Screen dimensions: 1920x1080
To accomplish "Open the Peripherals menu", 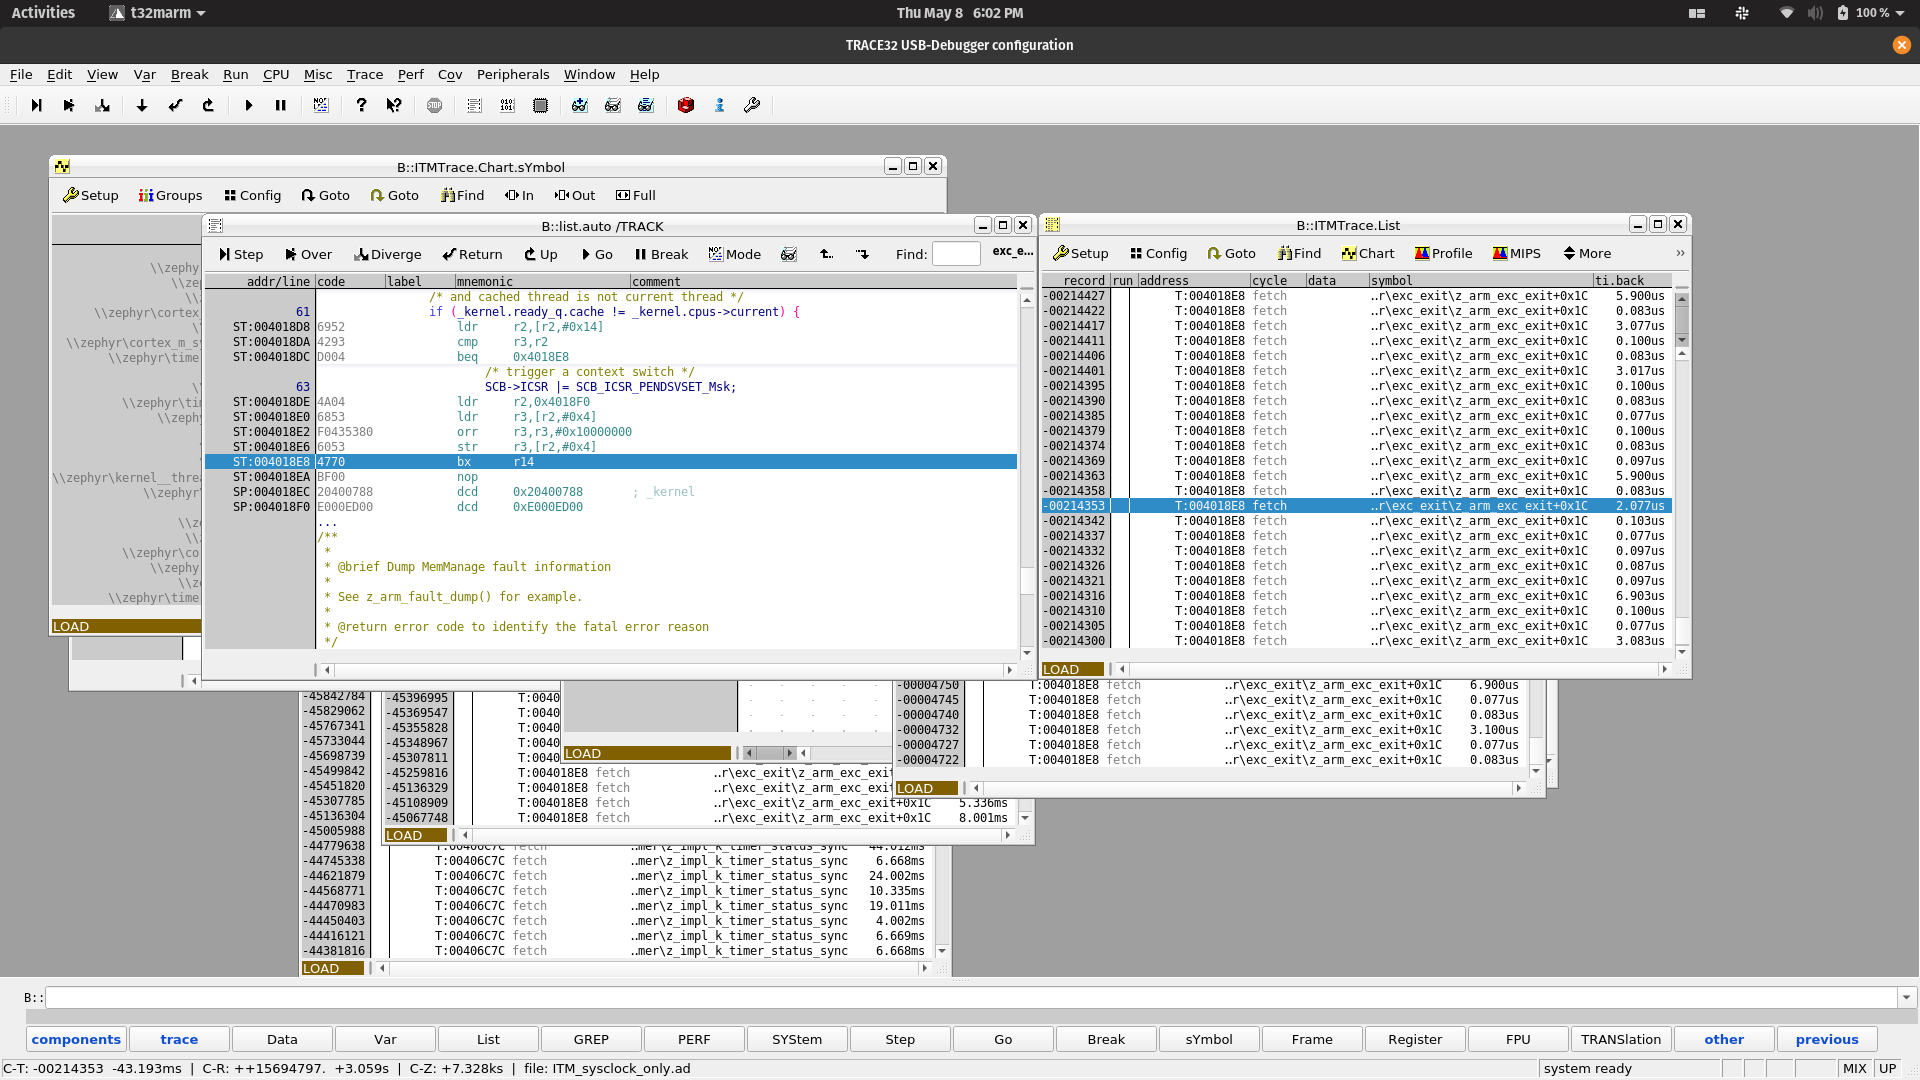I will [x=513, y=74].
